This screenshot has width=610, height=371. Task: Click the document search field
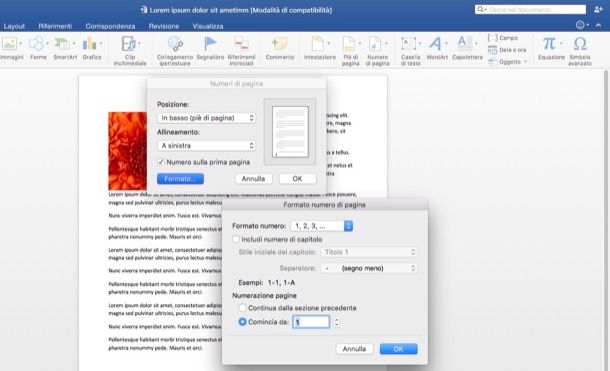(530, 9)
